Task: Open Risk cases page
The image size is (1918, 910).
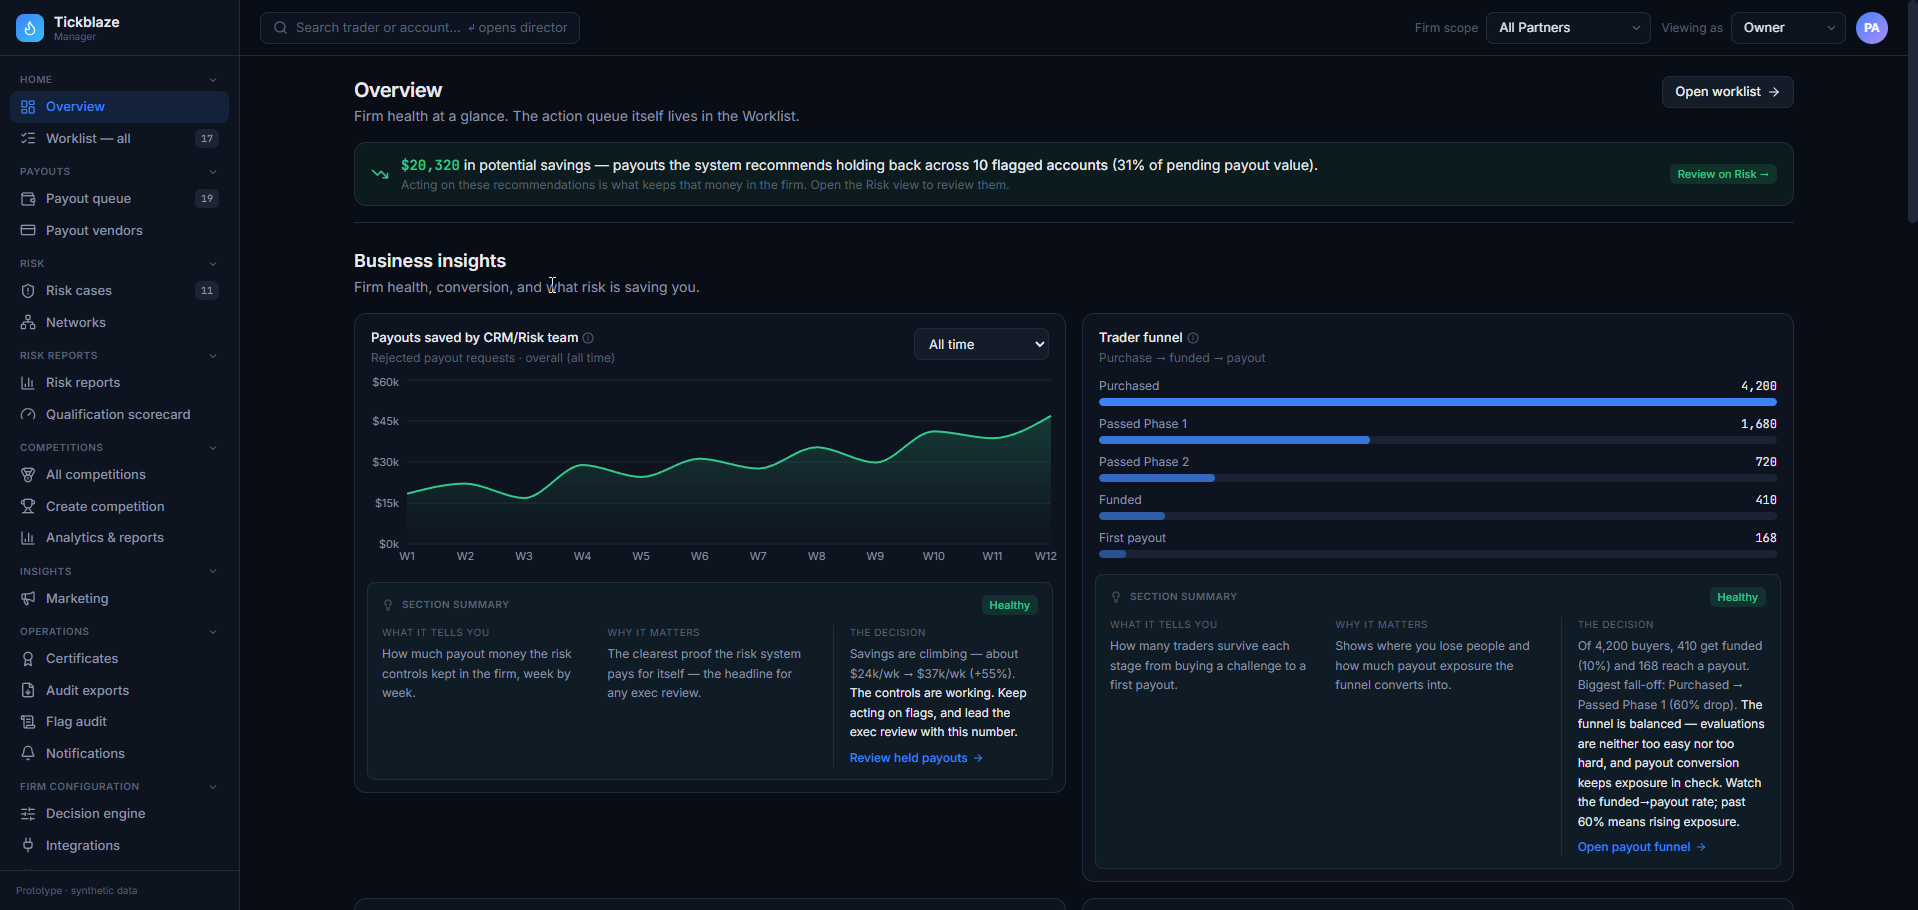Action: coord(119,291)
